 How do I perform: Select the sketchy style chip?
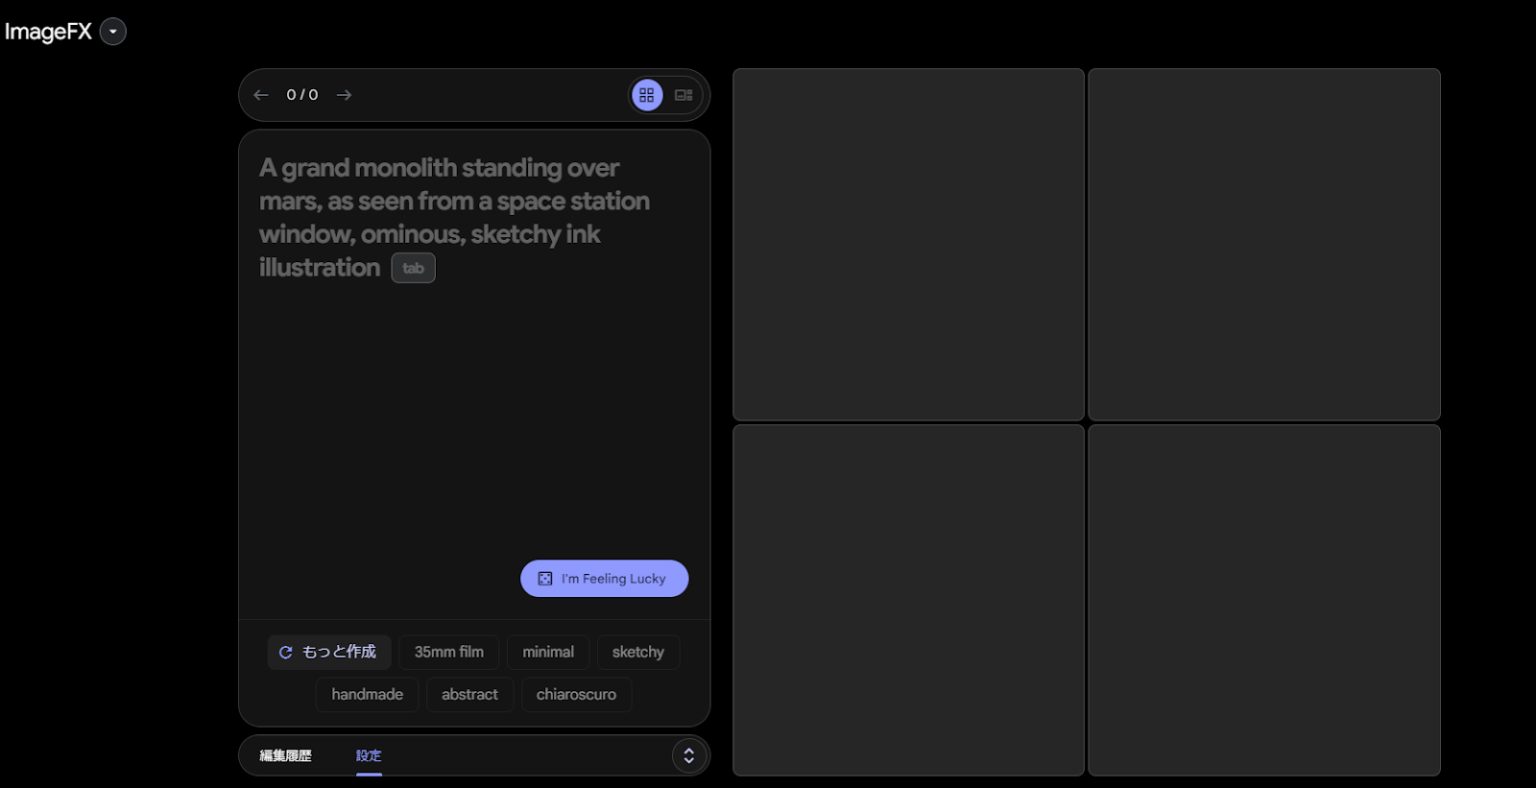pos(638,652)
